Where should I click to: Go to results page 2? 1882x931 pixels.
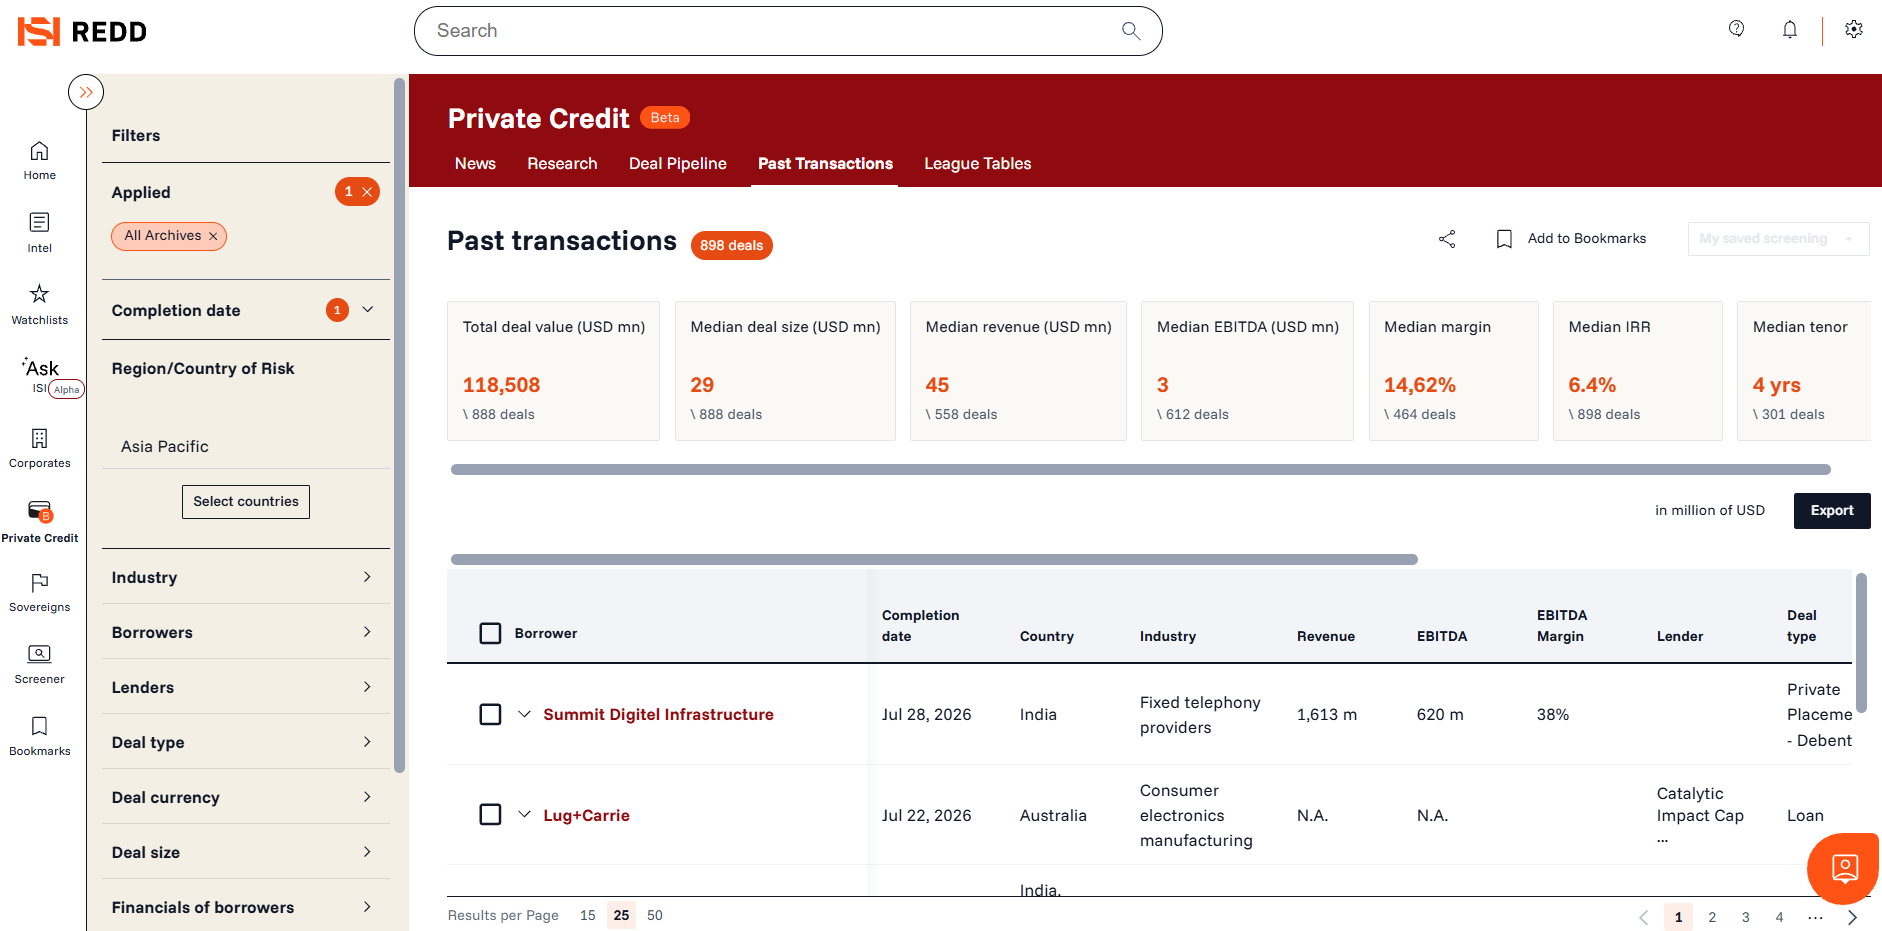tap(1712, 917)
